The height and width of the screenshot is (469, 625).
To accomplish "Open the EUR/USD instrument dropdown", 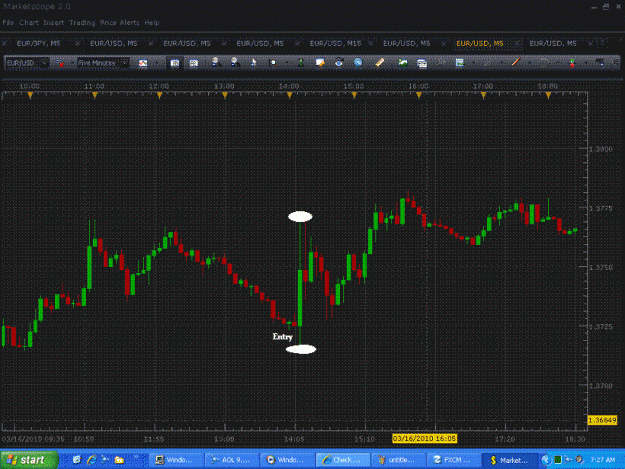I will pos(26,63).
